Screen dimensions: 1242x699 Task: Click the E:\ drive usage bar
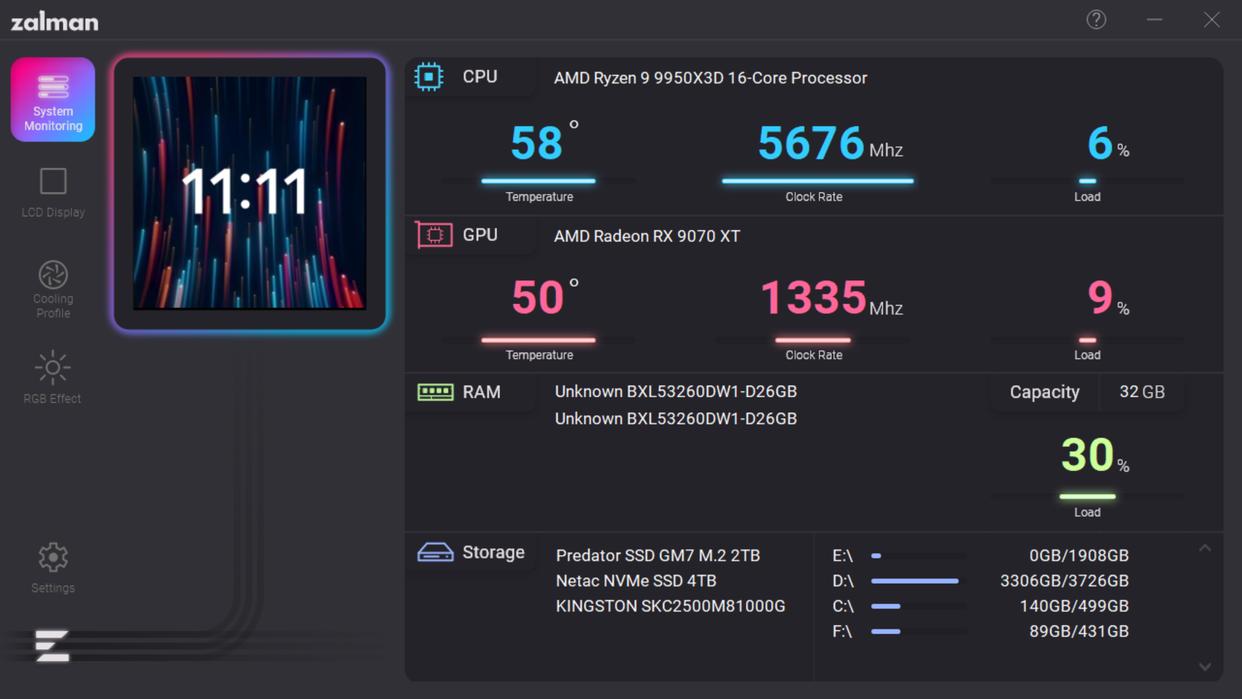pyautogui.click(x=918, y=555)
